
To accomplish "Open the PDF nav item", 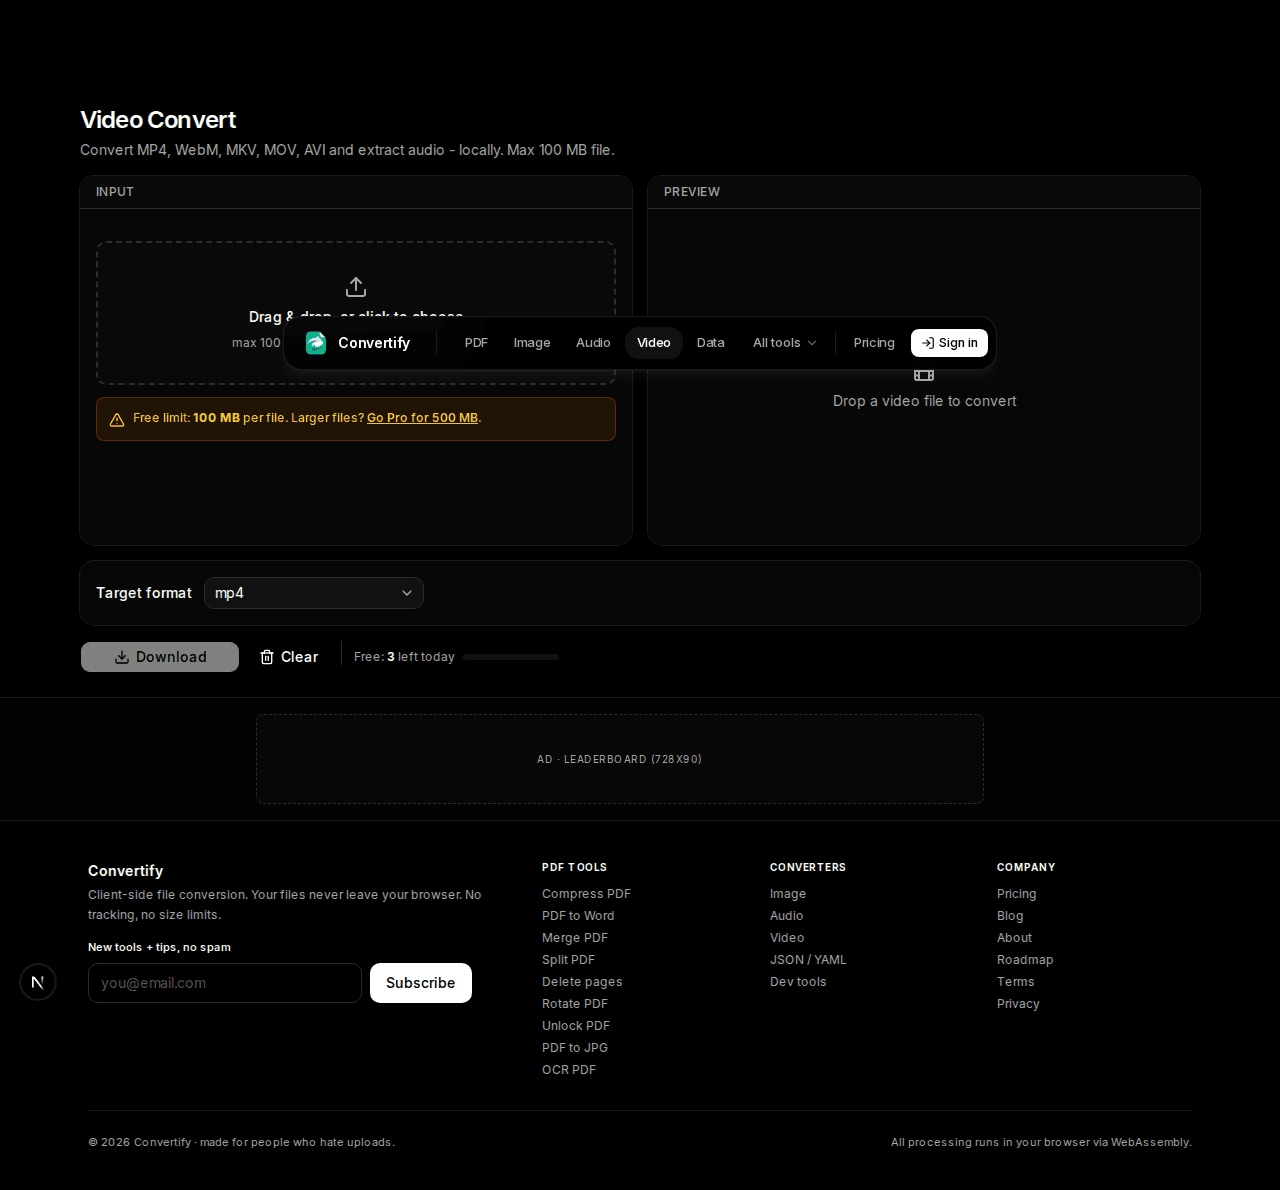I will tap(476, 343).
